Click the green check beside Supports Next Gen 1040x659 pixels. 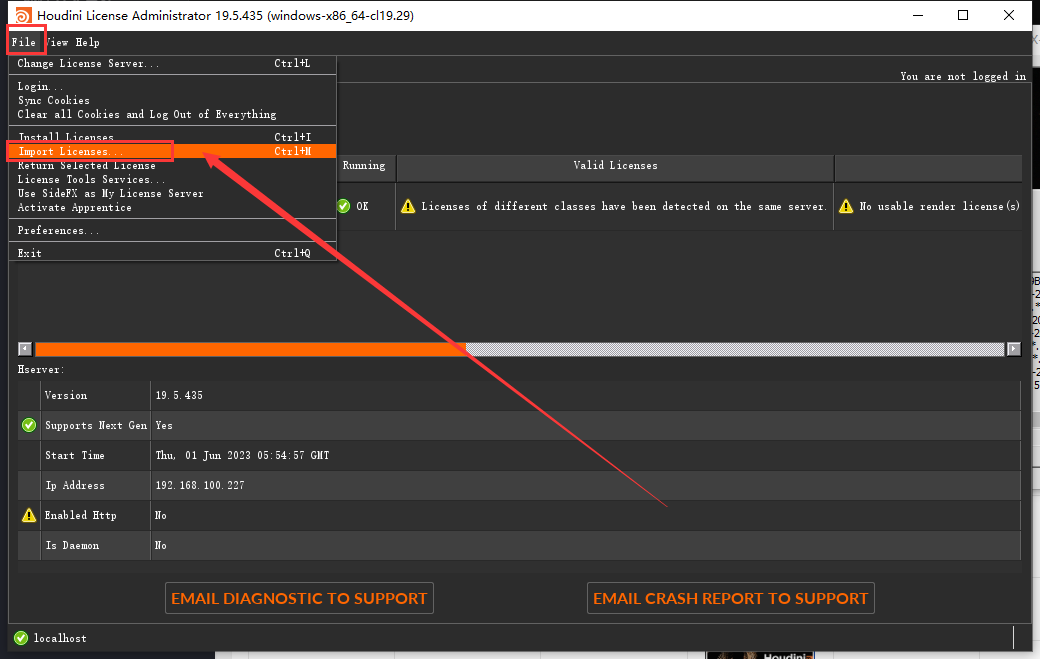(x=28, y=425)
